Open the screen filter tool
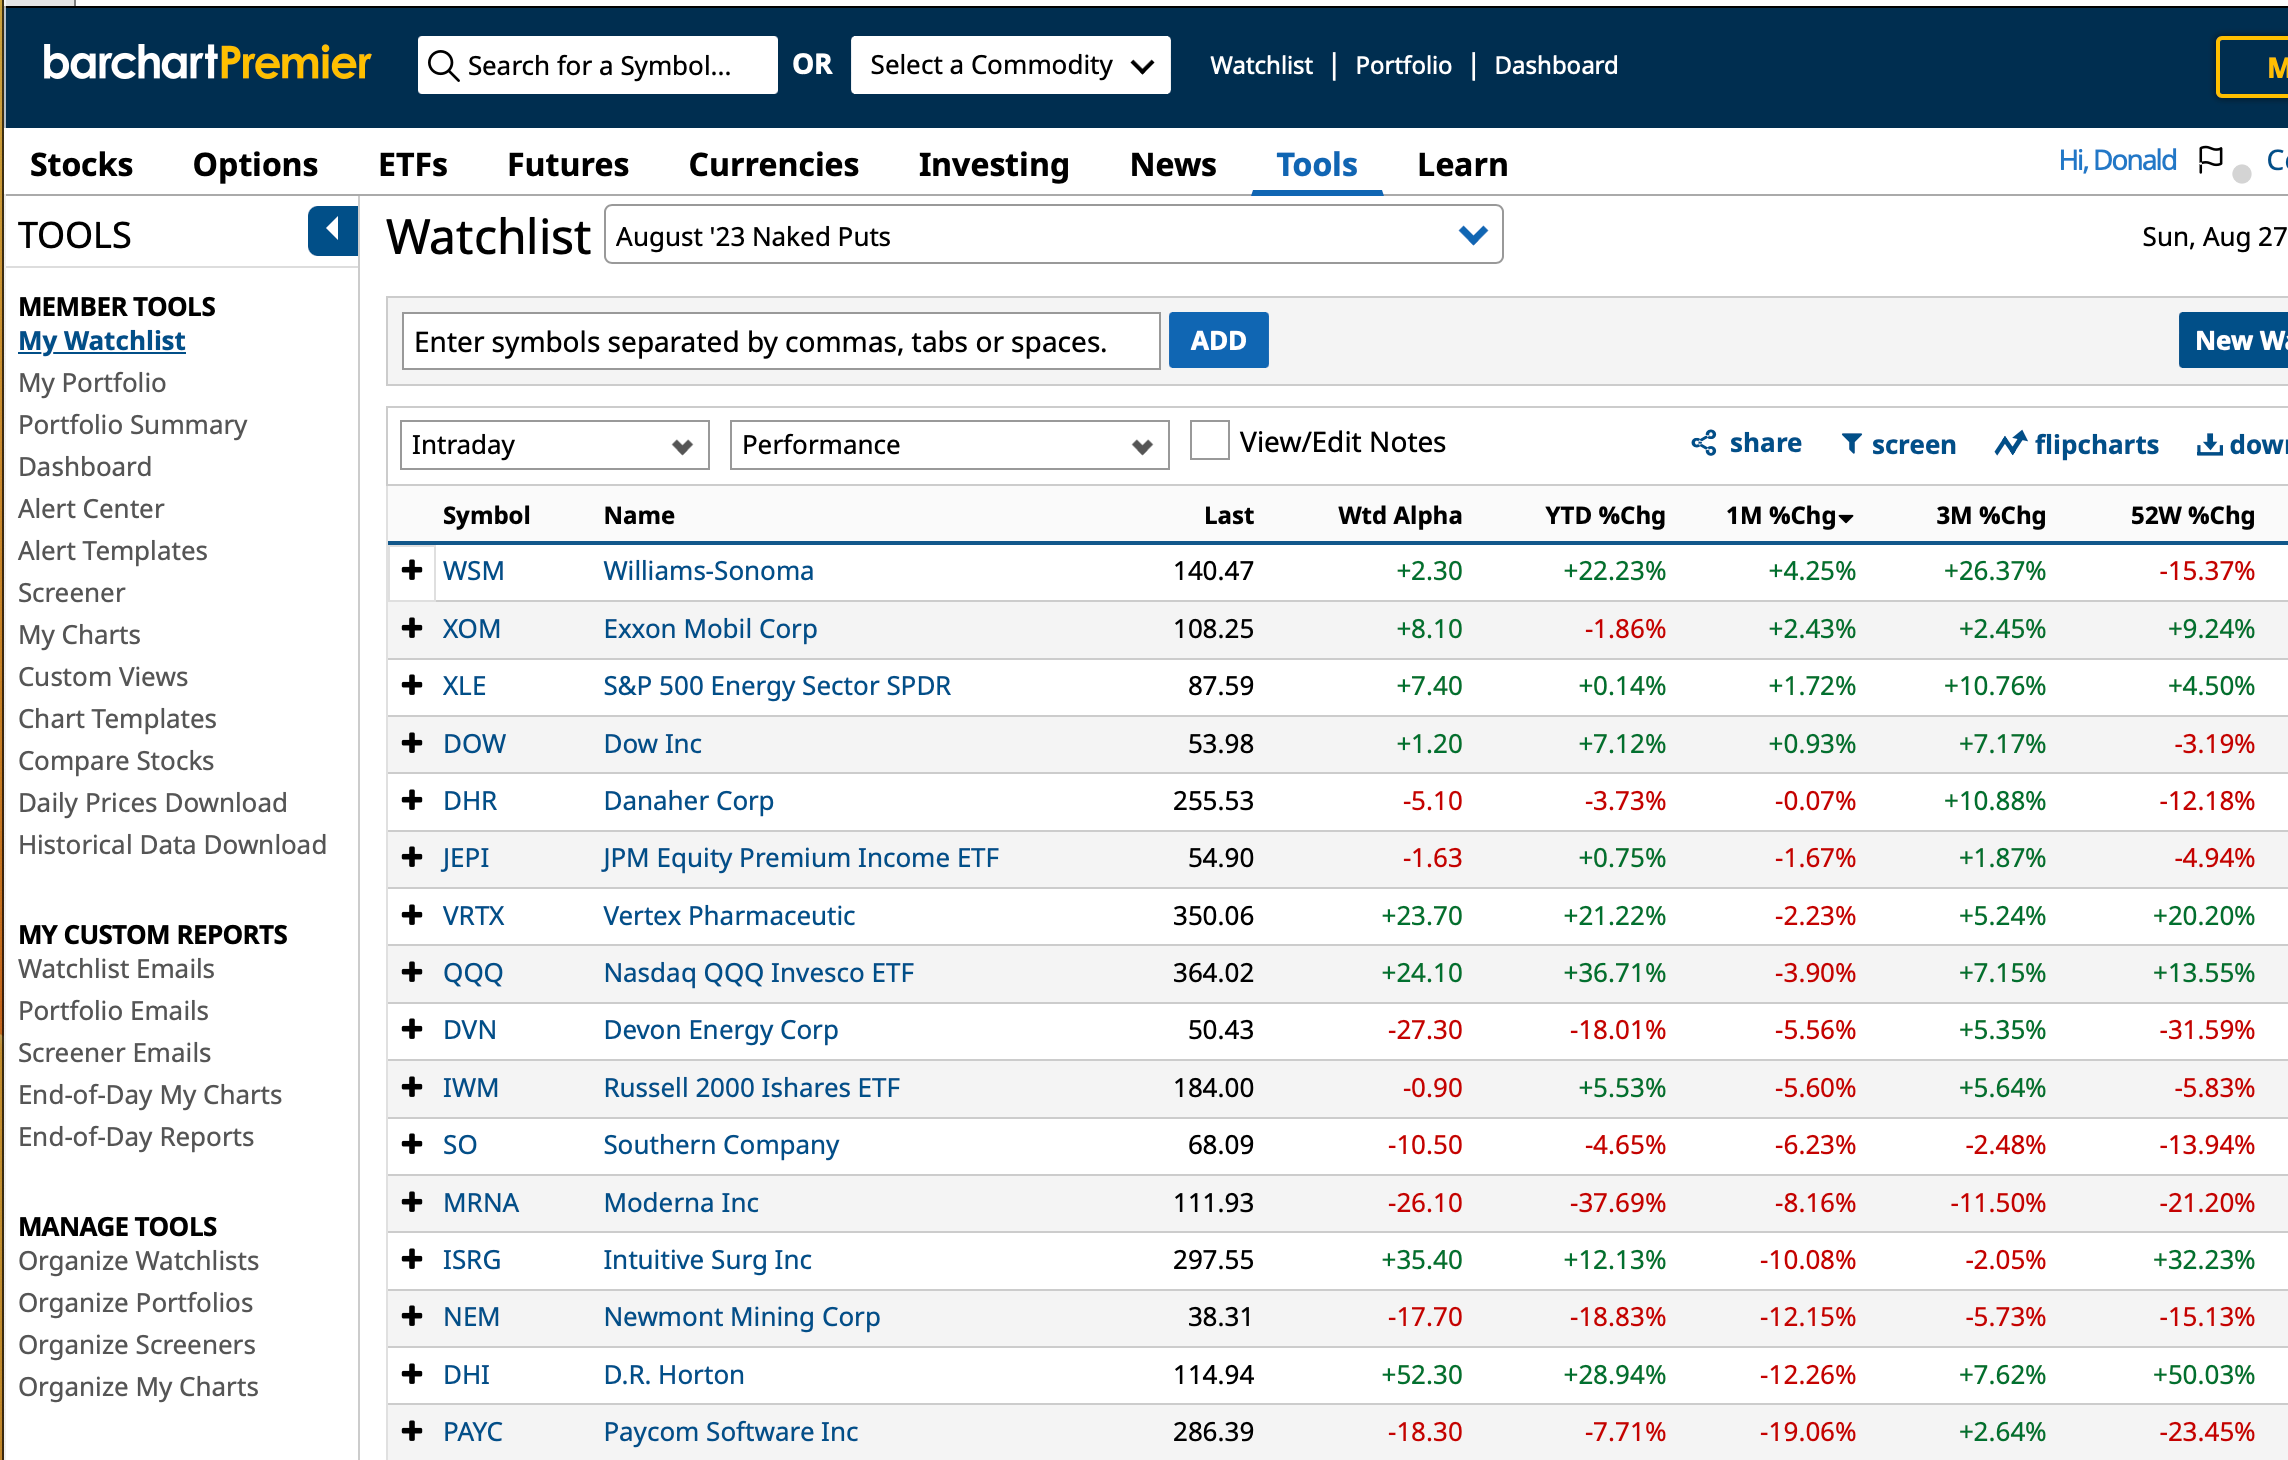 click(1898, 444)
